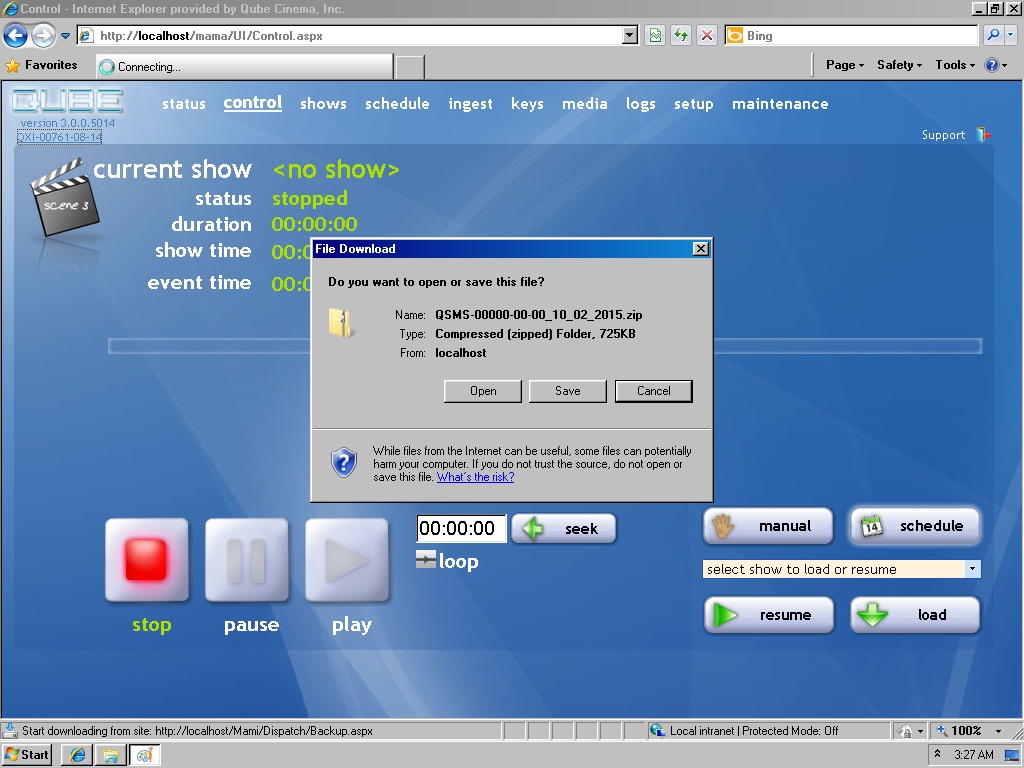
Task: Open the What's the risk? link
Action: [x=475, y=477]
